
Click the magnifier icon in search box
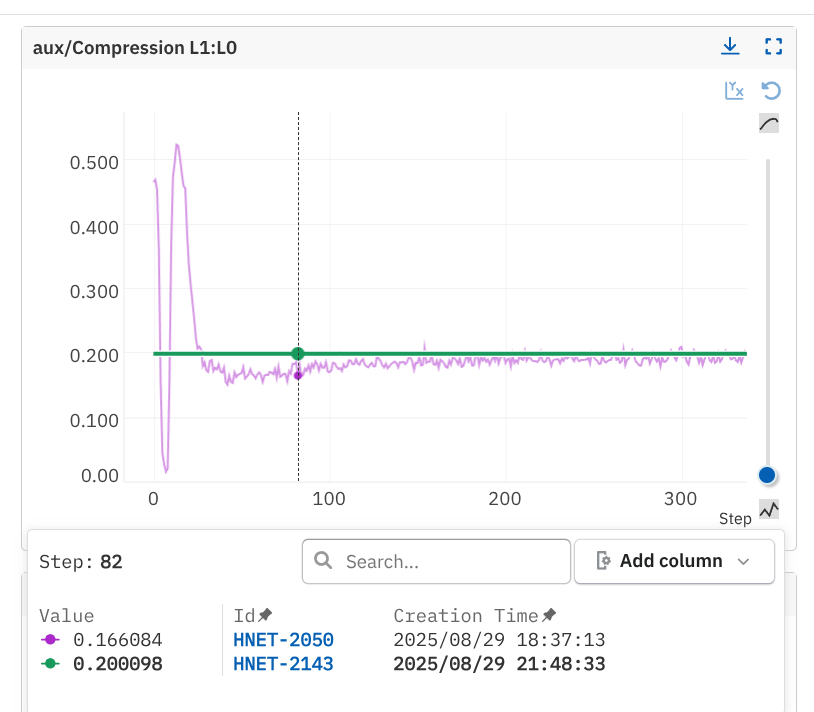pyautogui.click(x=323, y=560)
